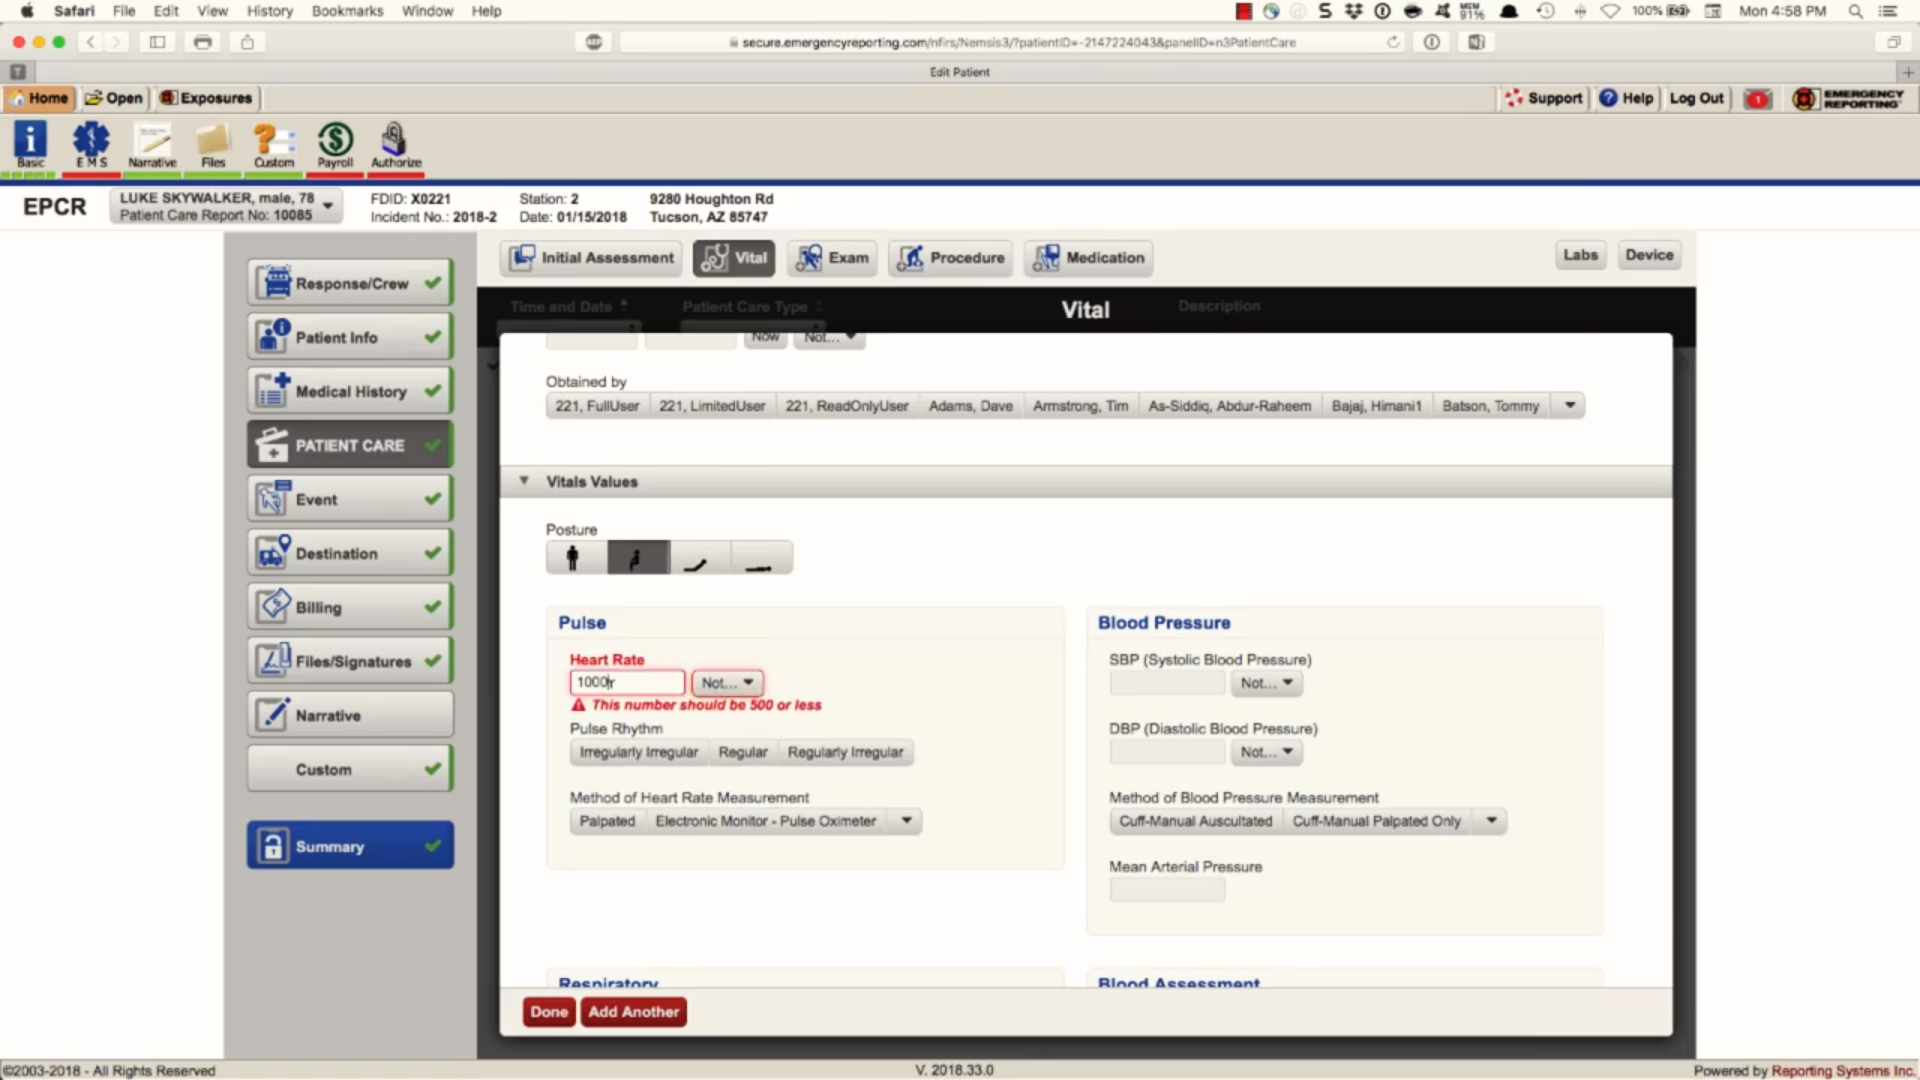Click the SBP systolic blood pressure field
This screenshot has width=1920, height=1080.
[x=1166, y=683]
